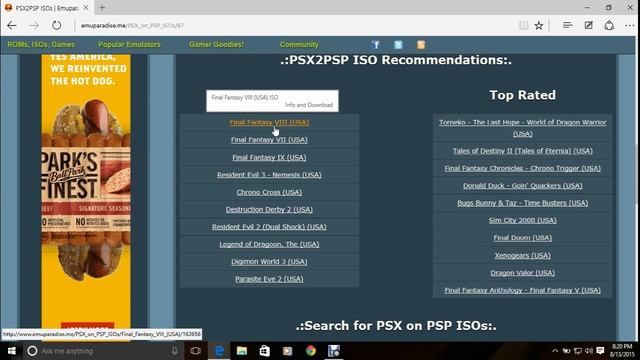Open Destruction Derby 2 (USA) link
The width and height of the screenshot is (640, 360).
point(269,209)
